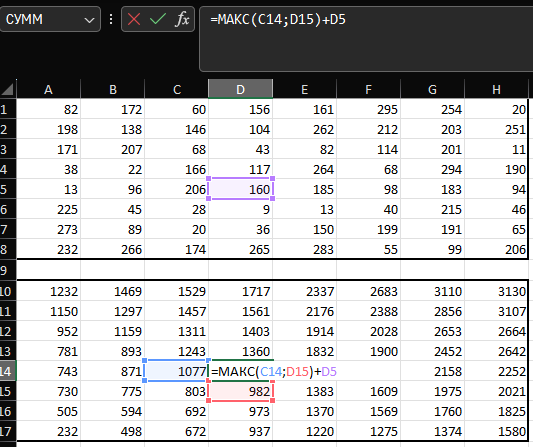This screenshot has width=533, height=447.
Task: Click cell H17 containing 1580
Action: click(x=496, y=431)
